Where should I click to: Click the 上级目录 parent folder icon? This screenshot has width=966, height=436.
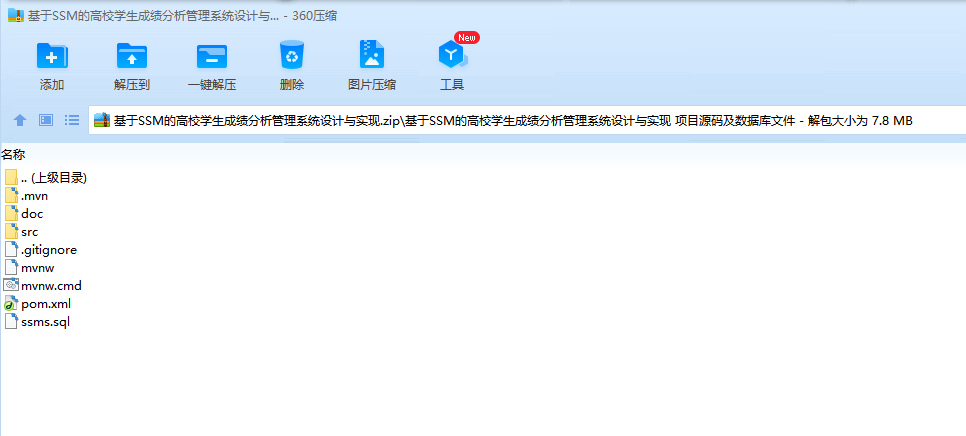point(10,178)
